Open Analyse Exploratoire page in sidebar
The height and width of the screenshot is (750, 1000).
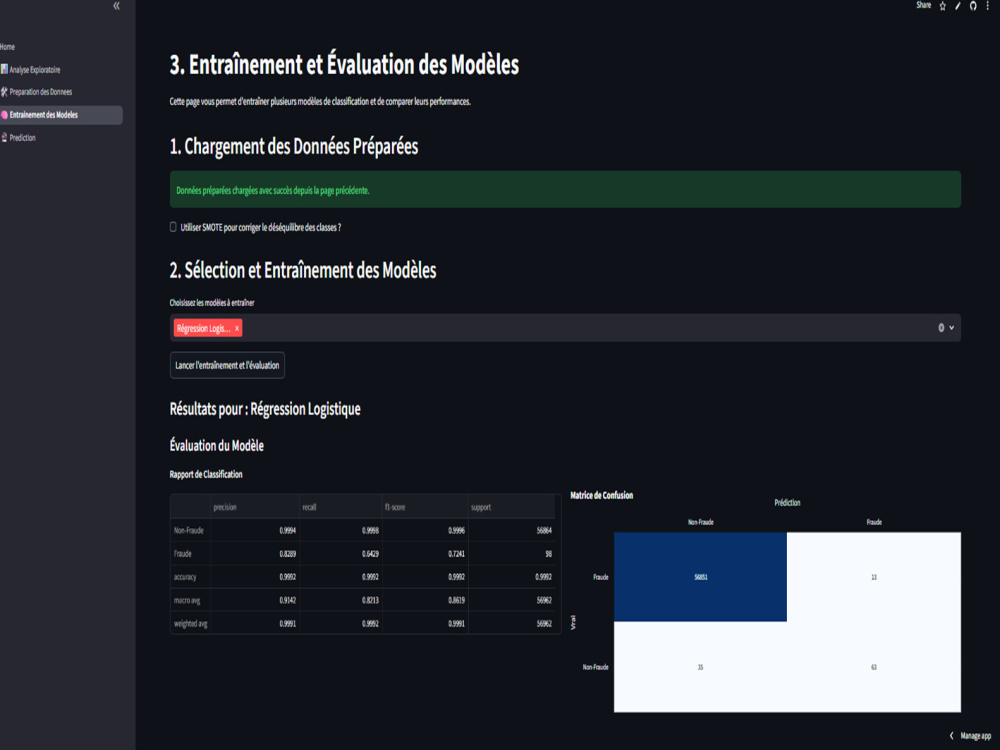pos(34,70)
